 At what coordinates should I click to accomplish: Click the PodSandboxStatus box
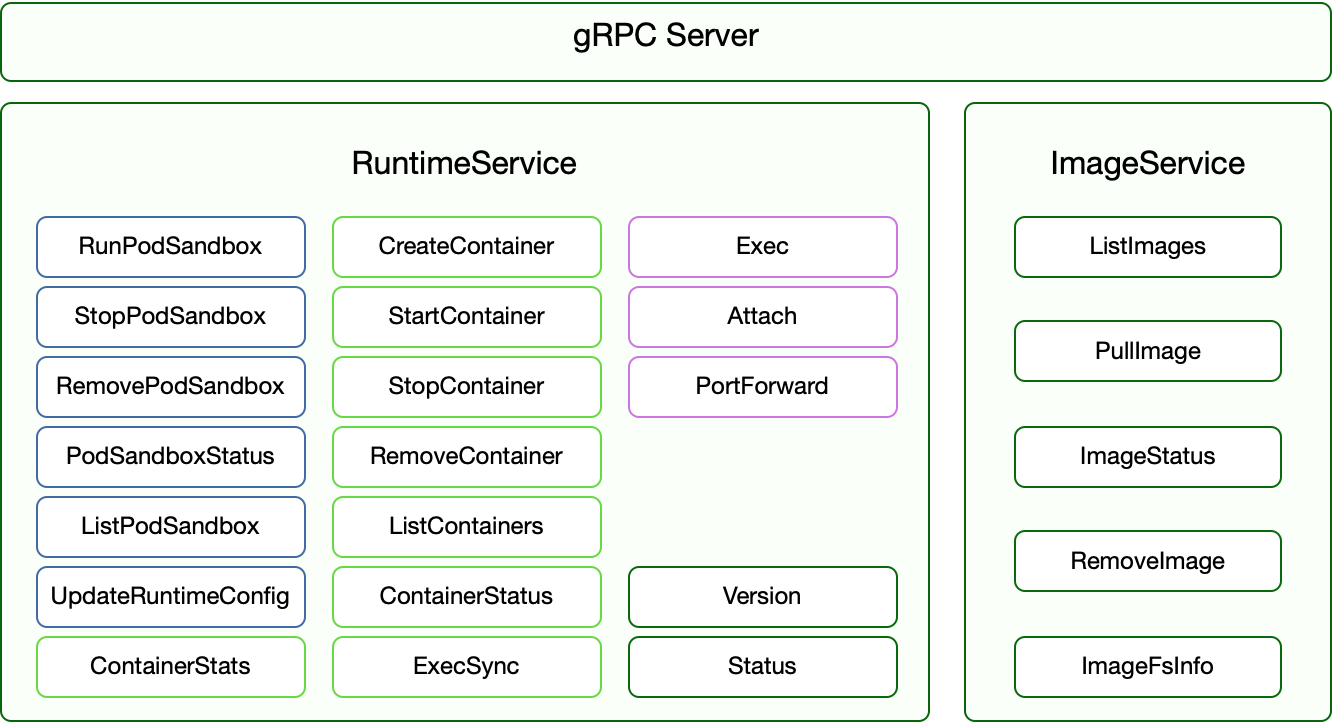[171, 457]
